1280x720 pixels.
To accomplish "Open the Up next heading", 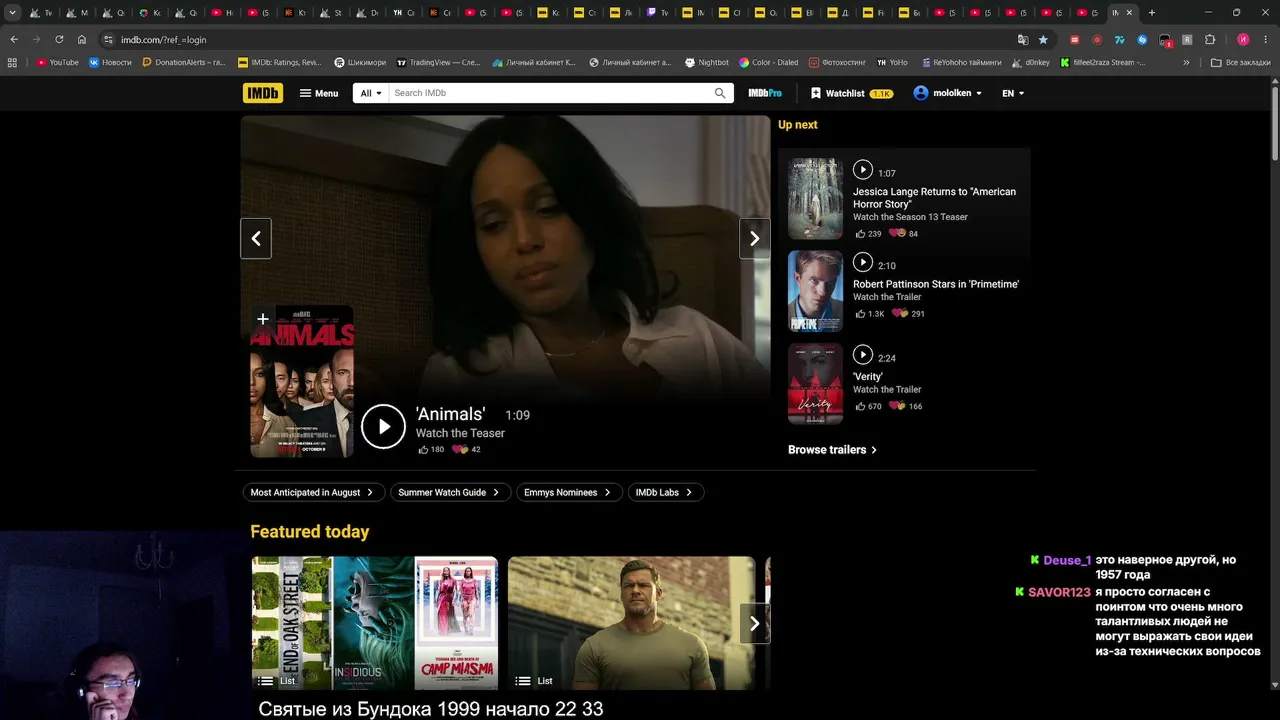I will point(798,125).
